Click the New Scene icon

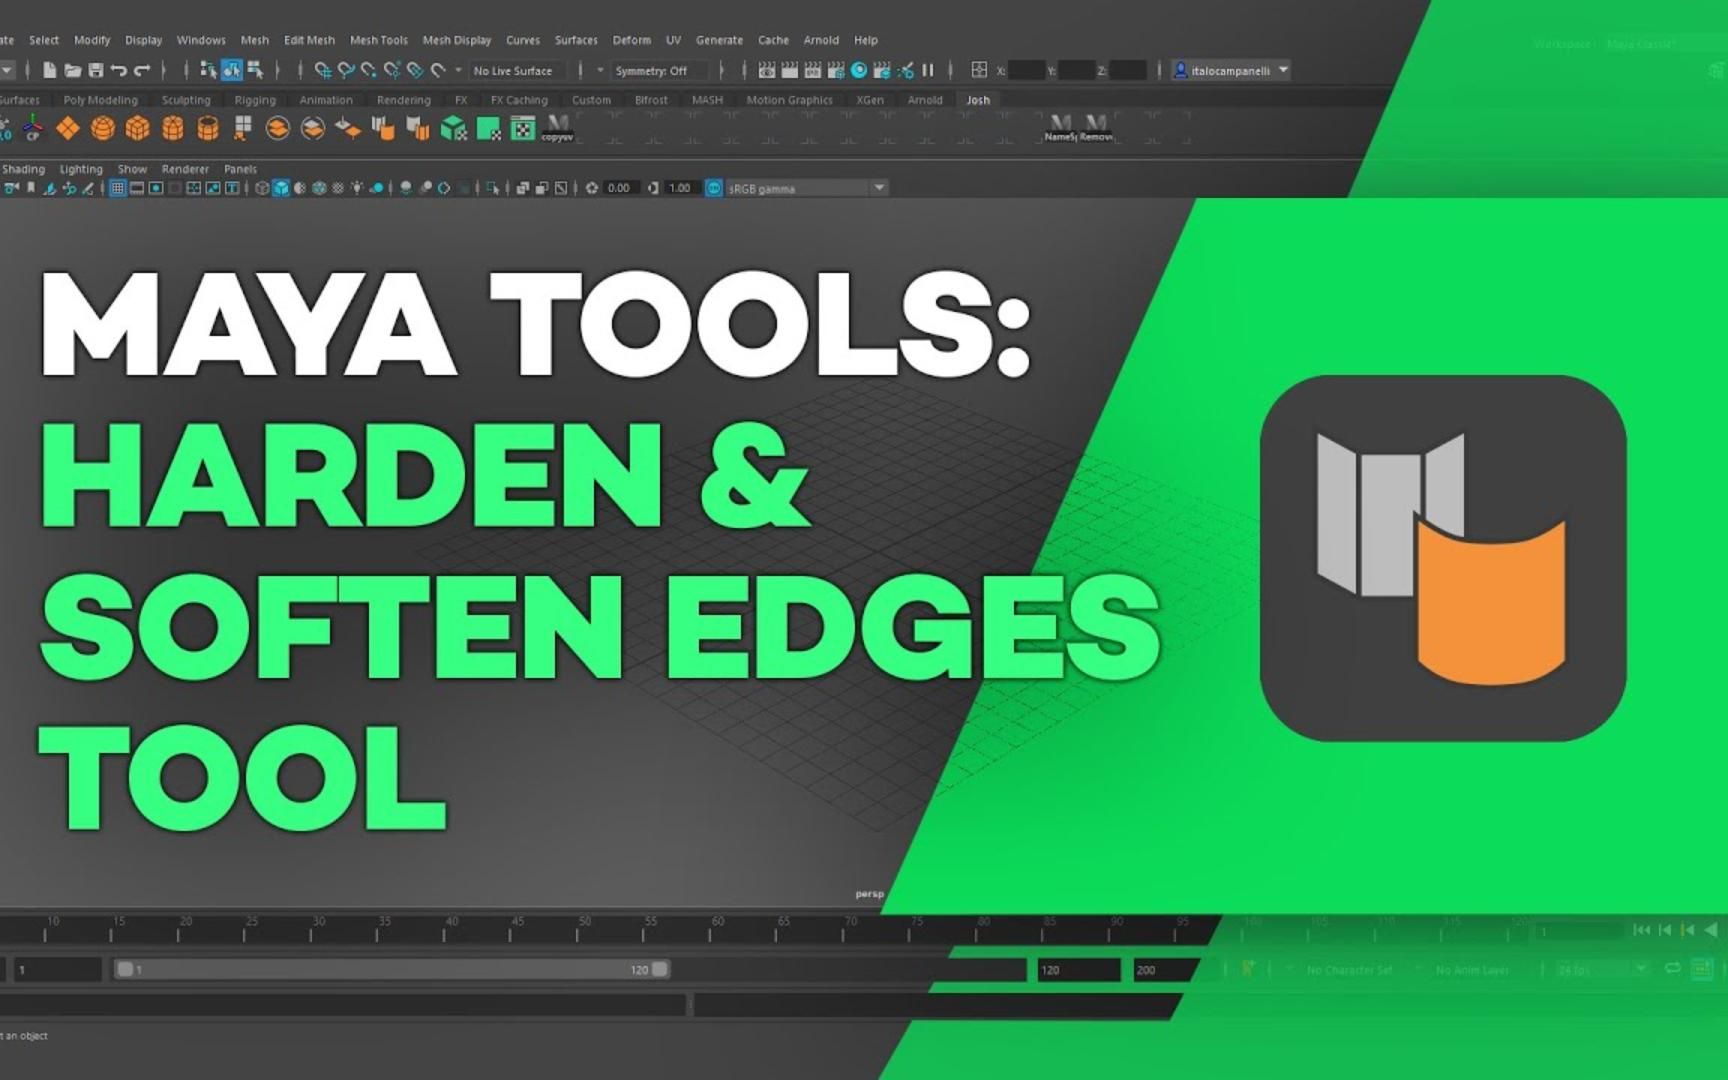click(49, 70)
